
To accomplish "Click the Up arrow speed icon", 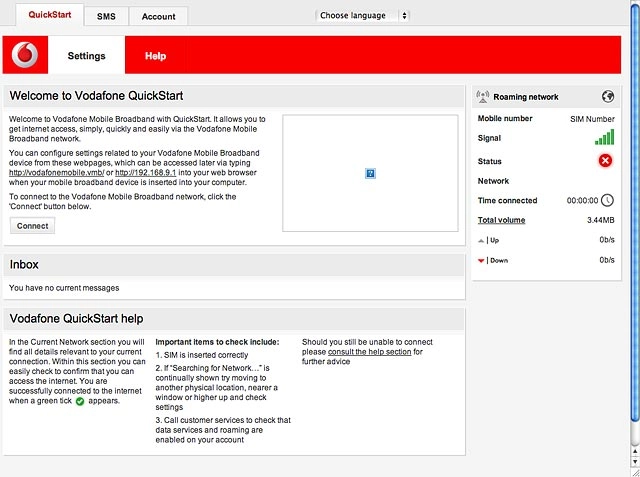I will (x=481, y=241).
